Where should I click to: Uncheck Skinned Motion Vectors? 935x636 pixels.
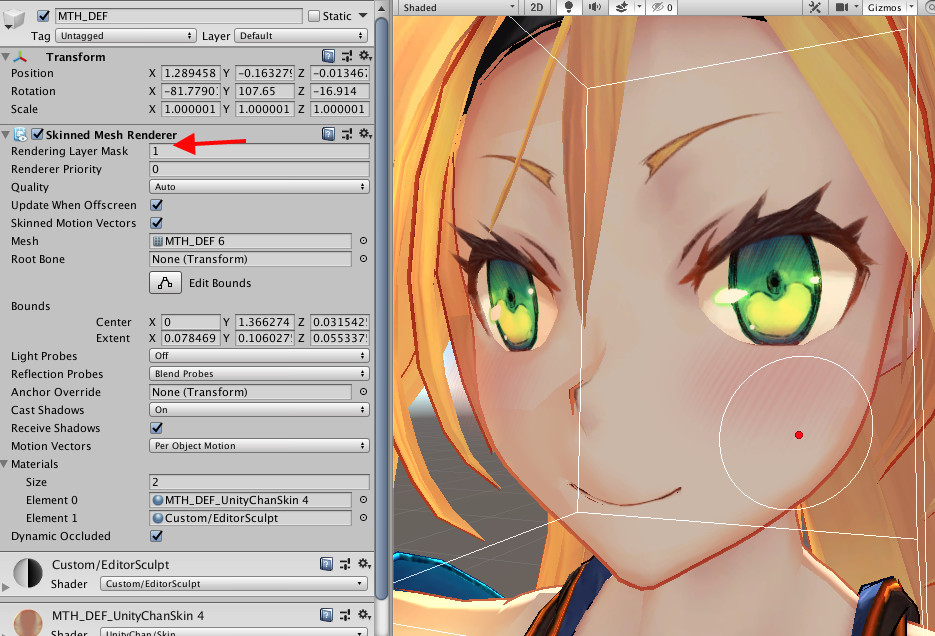pyautogui.click(x=156, y=223)
